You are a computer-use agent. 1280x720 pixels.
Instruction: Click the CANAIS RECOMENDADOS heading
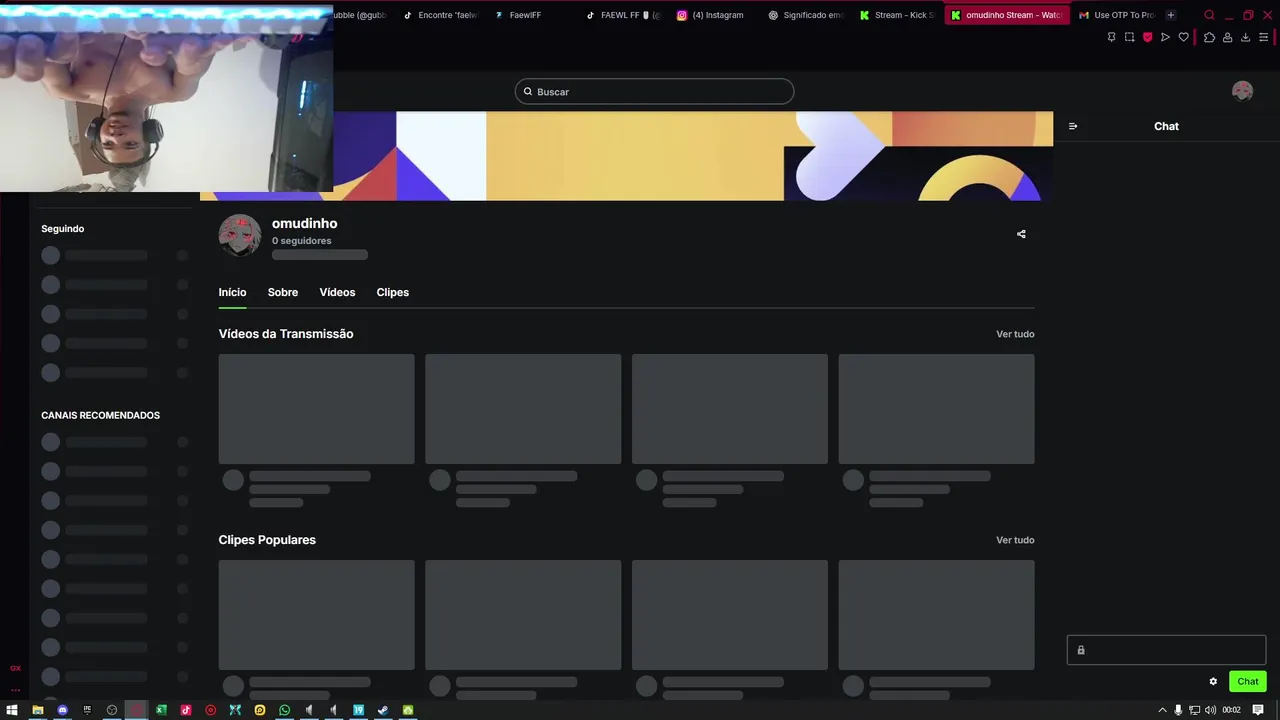100,415
